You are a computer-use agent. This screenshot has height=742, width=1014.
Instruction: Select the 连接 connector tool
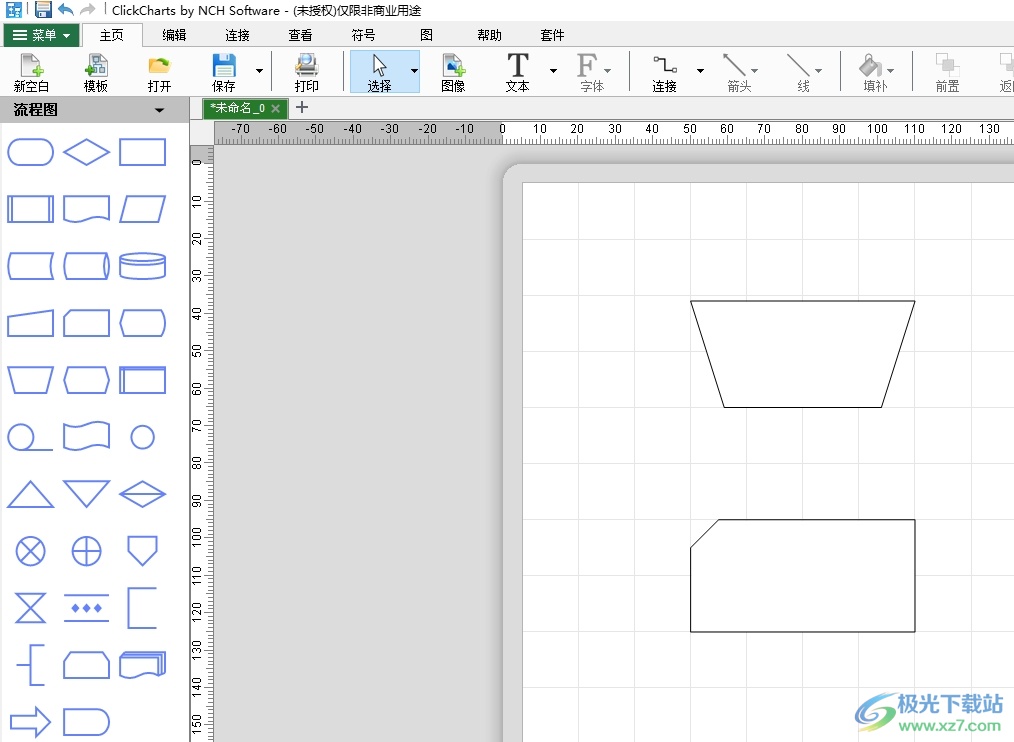(664, 72)
